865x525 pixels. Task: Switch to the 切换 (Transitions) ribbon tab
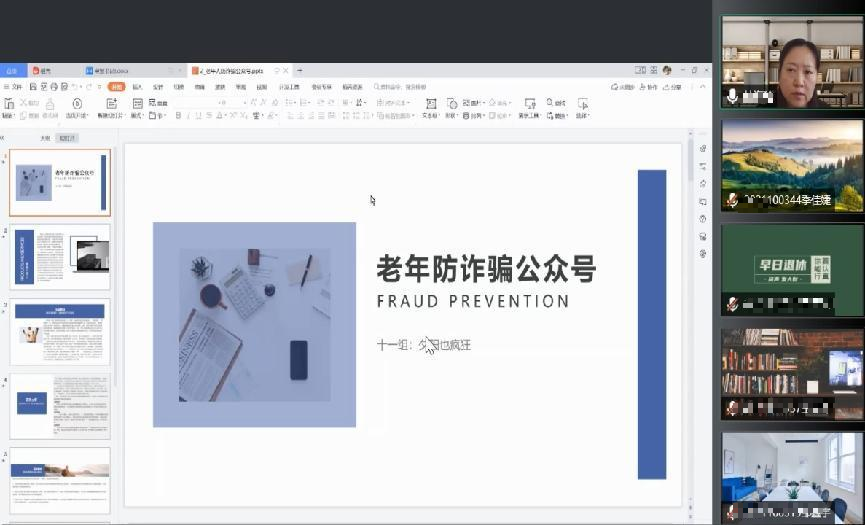179,87
